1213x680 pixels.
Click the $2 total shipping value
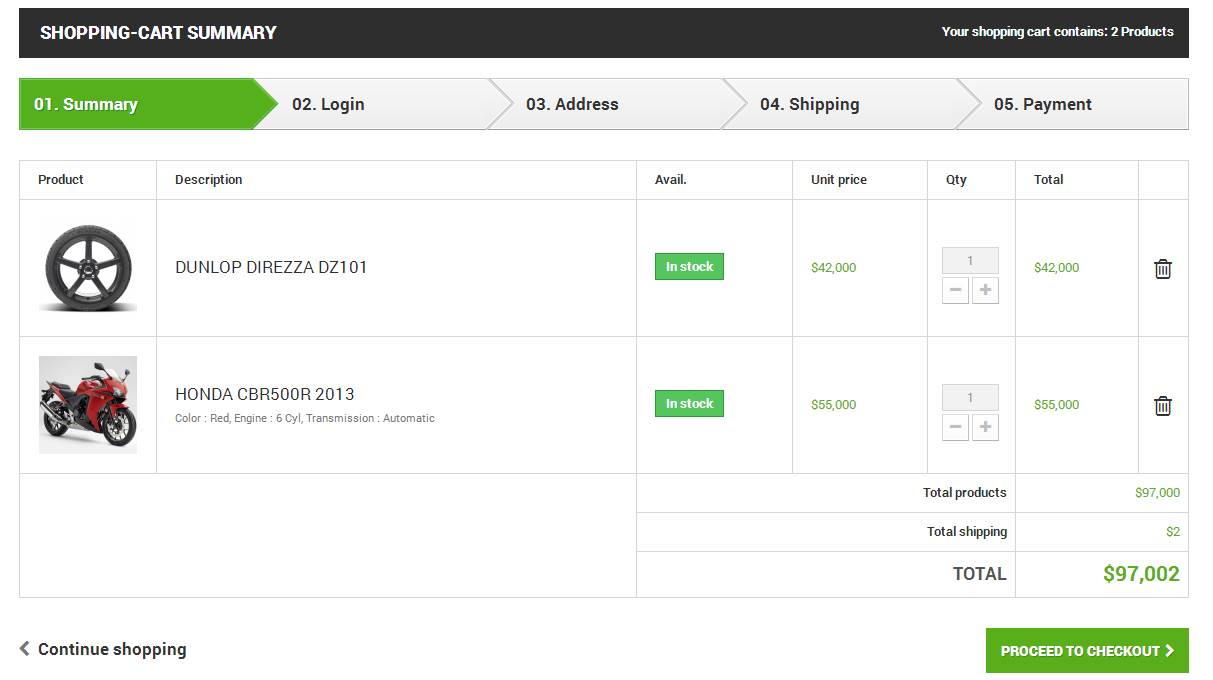(1173, 532)
